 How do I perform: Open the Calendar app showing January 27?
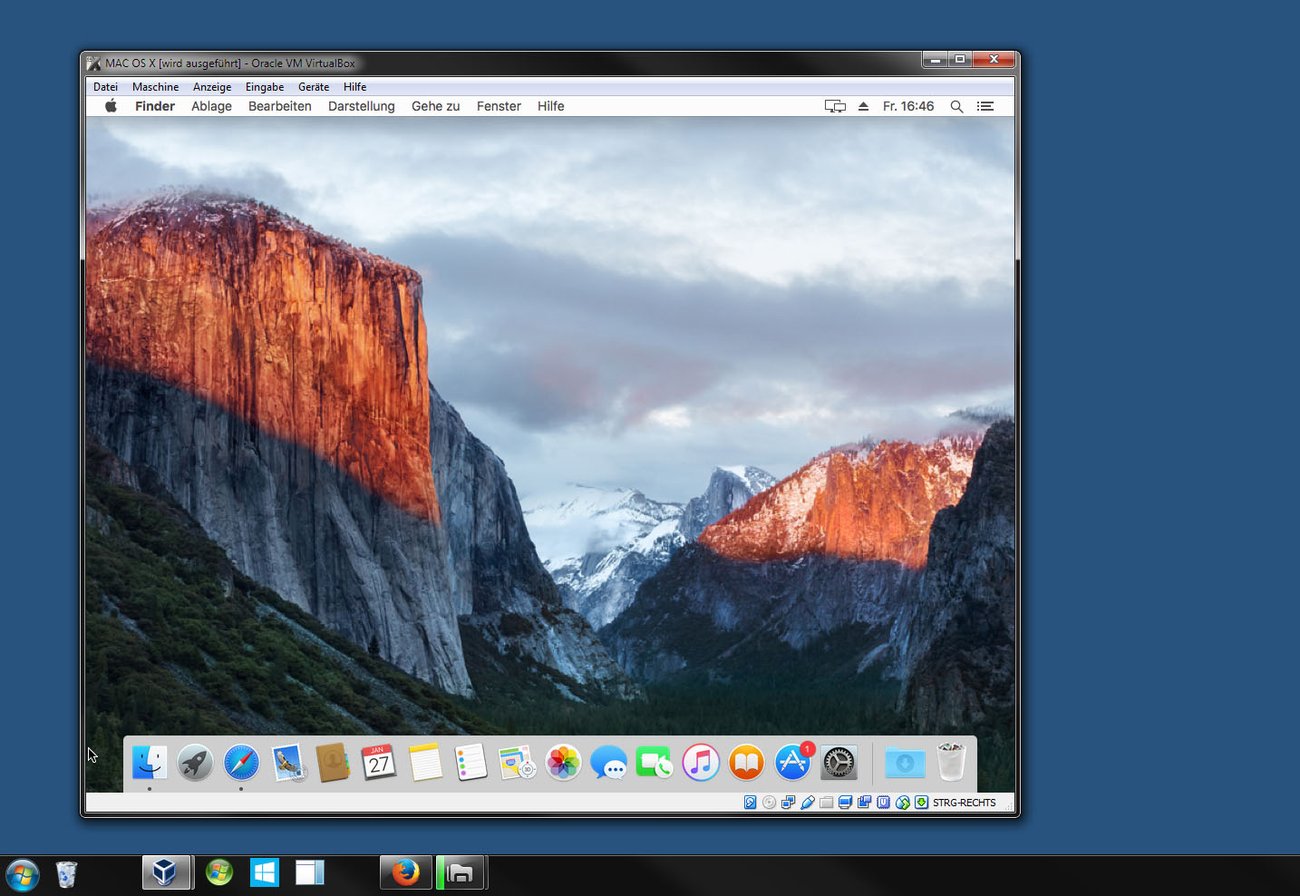(x=379, y=762)
